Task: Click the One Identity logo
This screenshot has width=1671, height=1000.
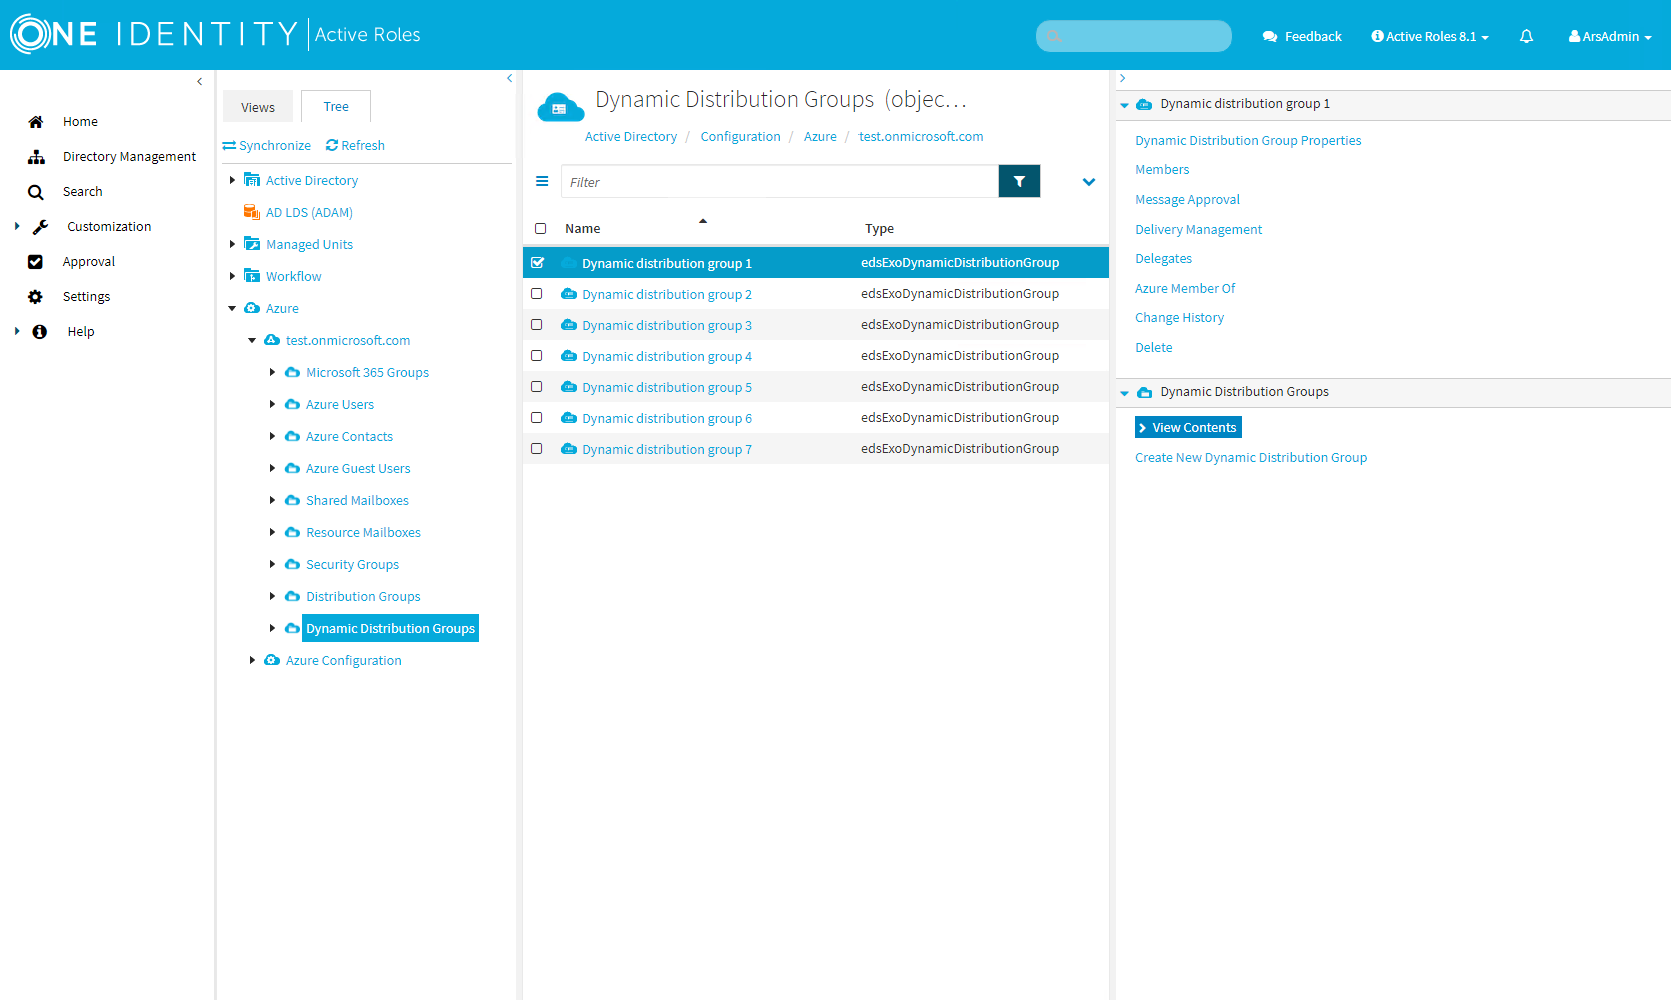Action: tap(155, 34)
